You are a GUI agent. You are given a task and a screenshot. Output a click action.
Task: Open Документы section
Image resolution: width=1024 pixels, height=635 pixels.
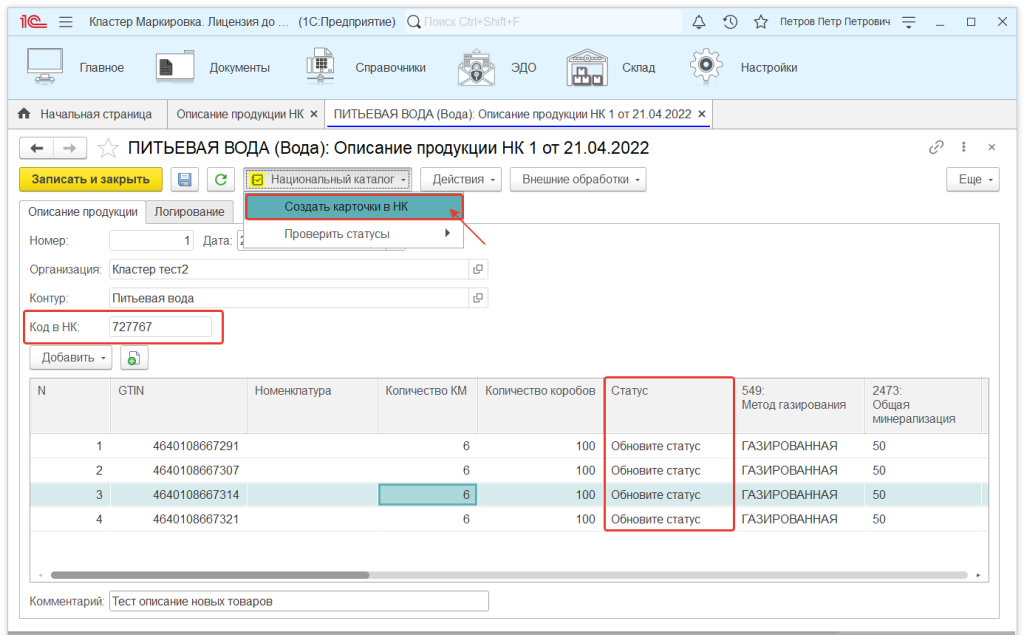click(x=213, y=67)
